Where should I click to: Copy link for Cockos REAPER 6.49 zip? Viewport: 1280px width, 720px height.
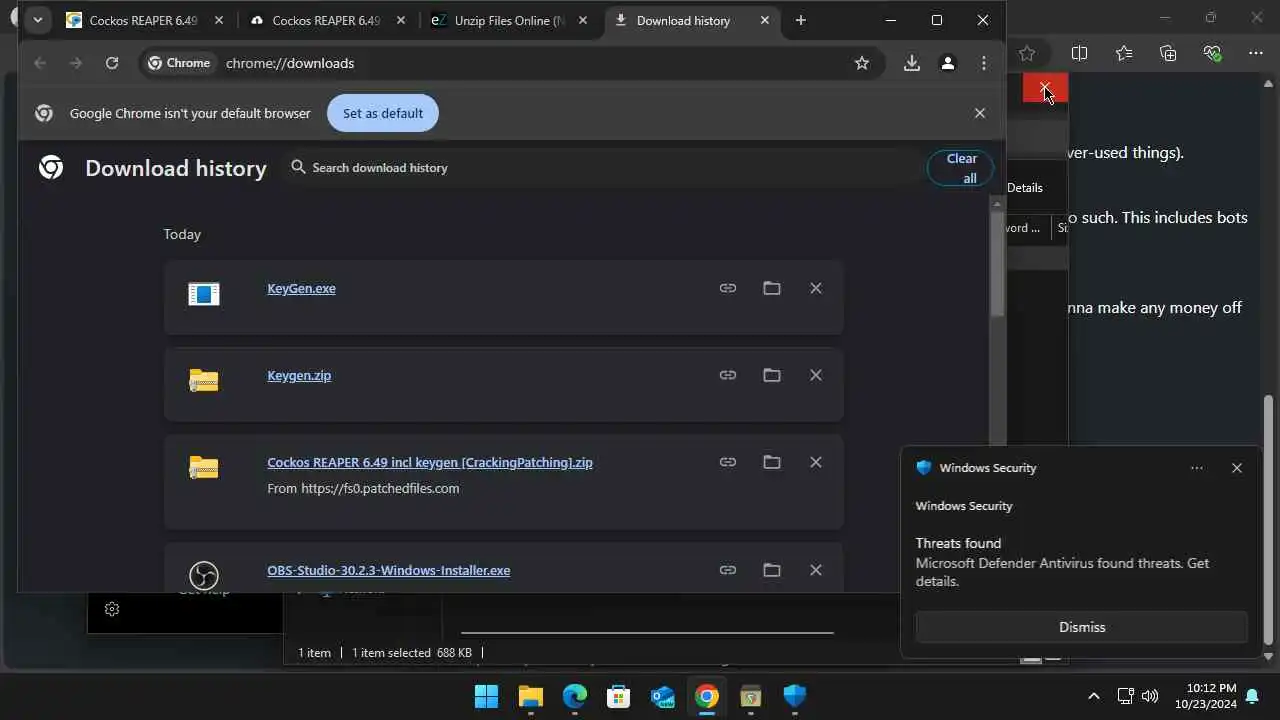click(728, 462)
